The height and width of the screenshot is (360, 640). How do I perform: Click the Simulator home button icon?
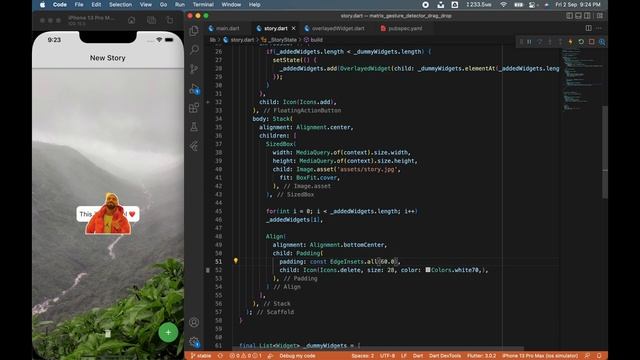coord(131,20)
